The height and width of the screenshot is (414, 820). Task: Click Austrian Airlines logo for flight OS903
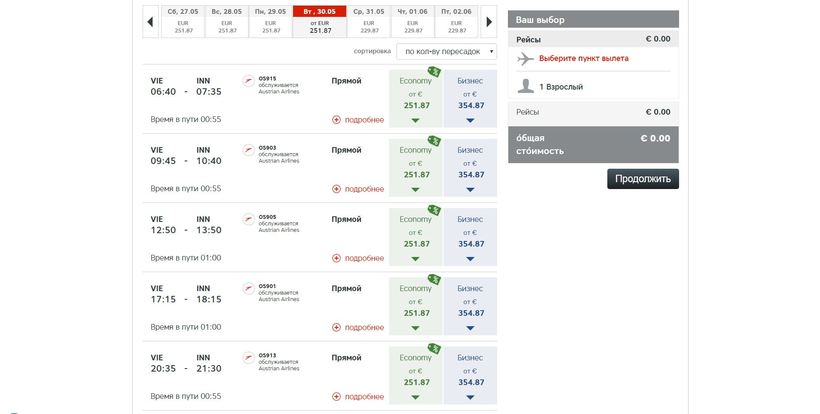click(249, 150)
